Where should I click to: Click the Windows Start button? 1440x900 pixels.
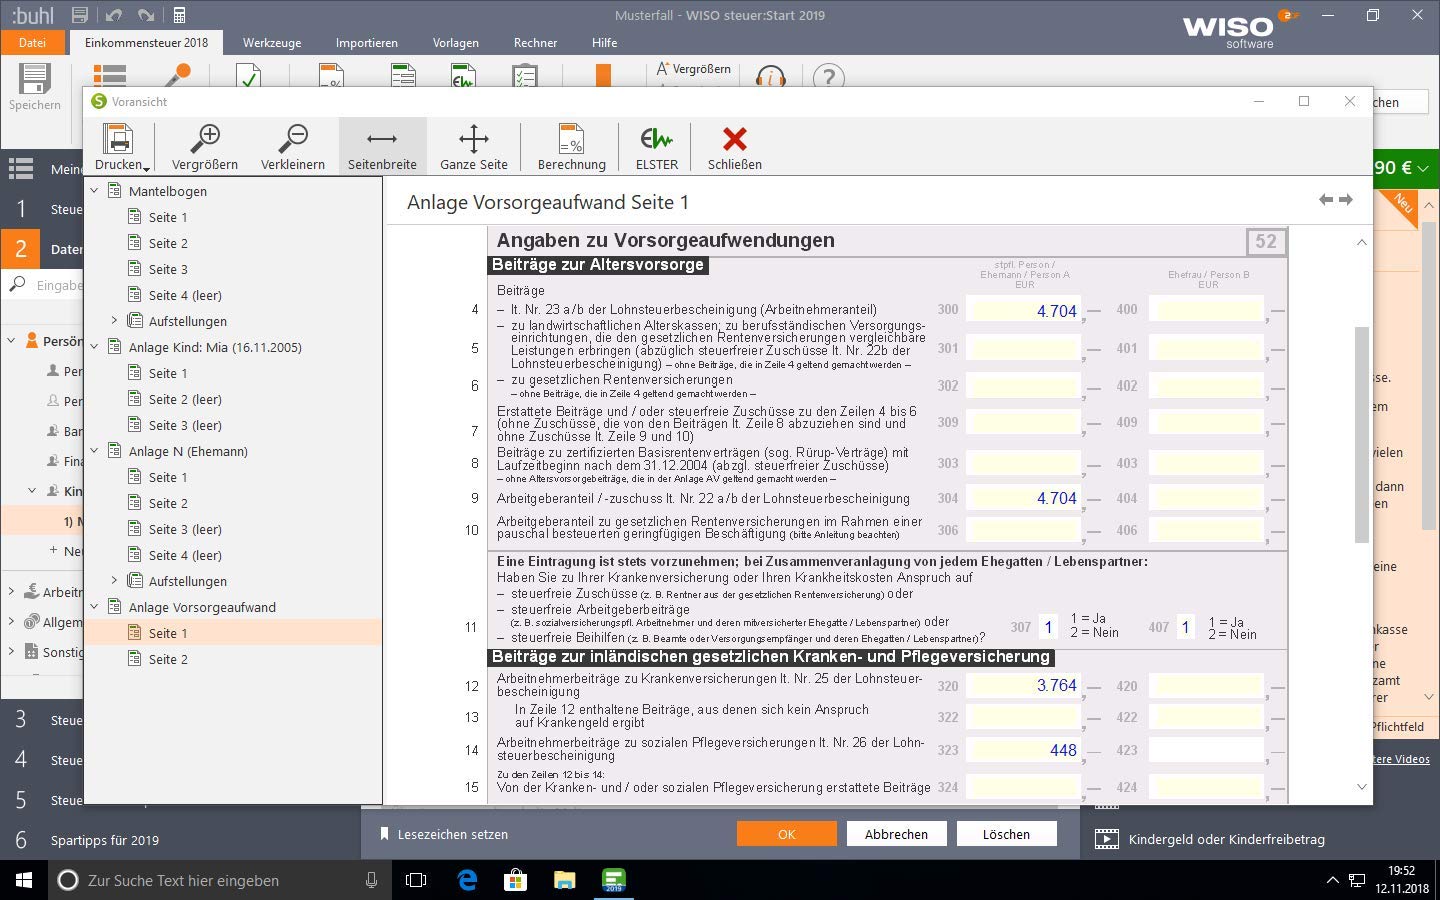pyautogui.click(x=24, y=880)
